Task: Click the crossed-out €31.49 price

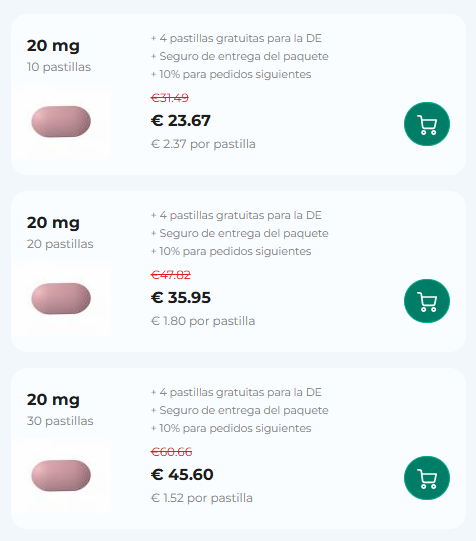Action: 170,98
